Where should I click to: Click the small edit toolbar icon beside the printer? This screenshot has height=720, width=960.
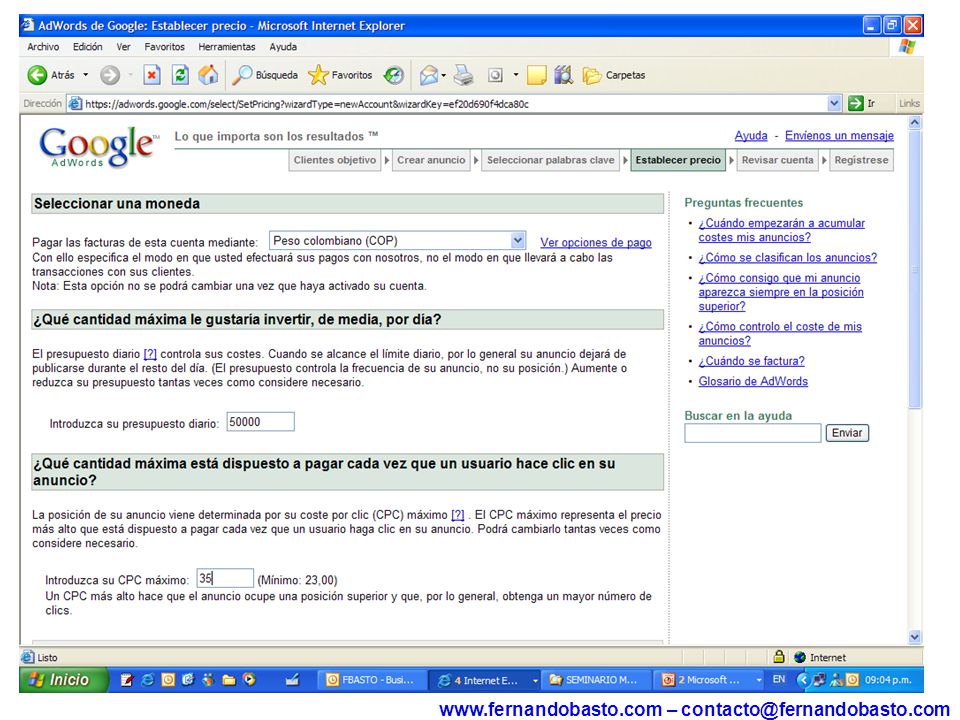click(495, 75)
